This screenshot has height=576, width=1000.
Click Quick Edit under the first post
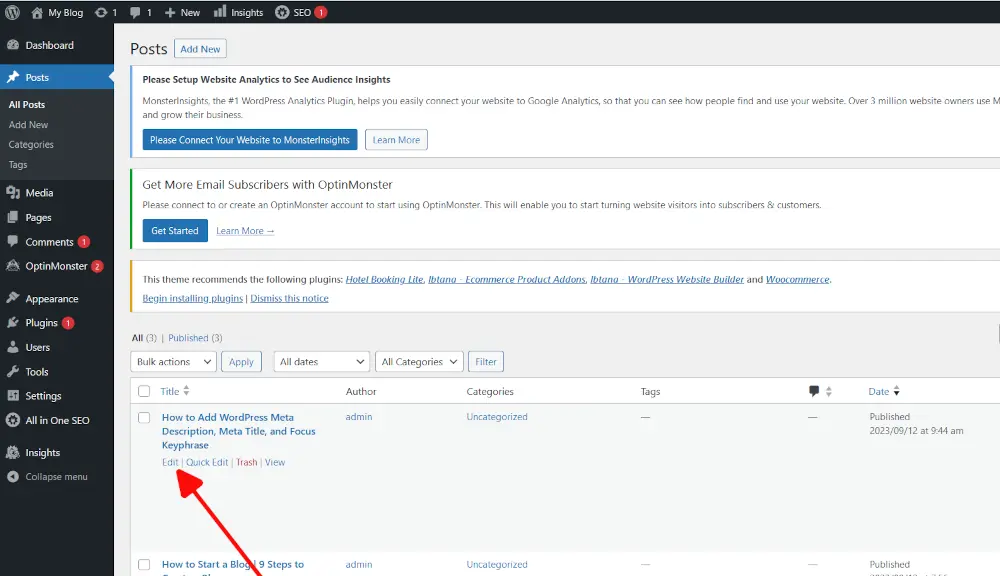[x=207, y=462]
